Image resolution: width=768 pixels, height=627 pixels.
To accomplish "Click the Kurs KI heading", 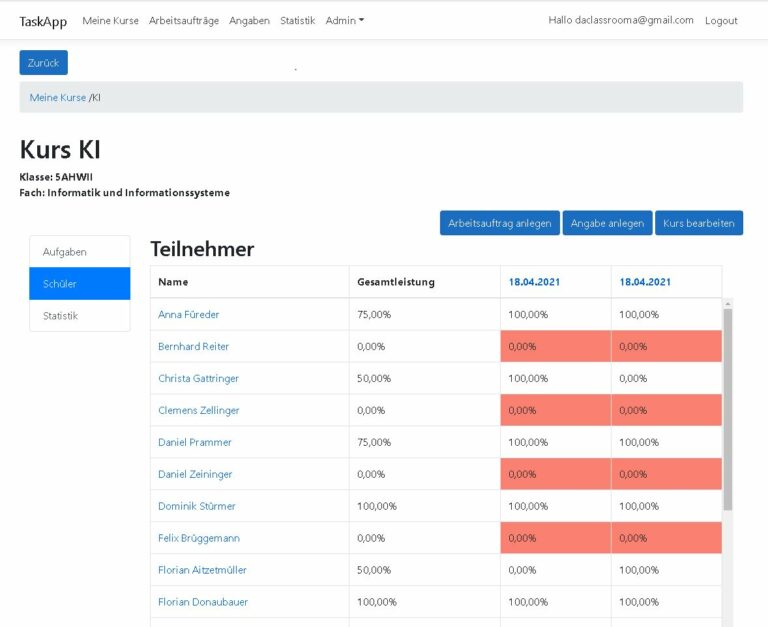I will (x=60, y=149).
